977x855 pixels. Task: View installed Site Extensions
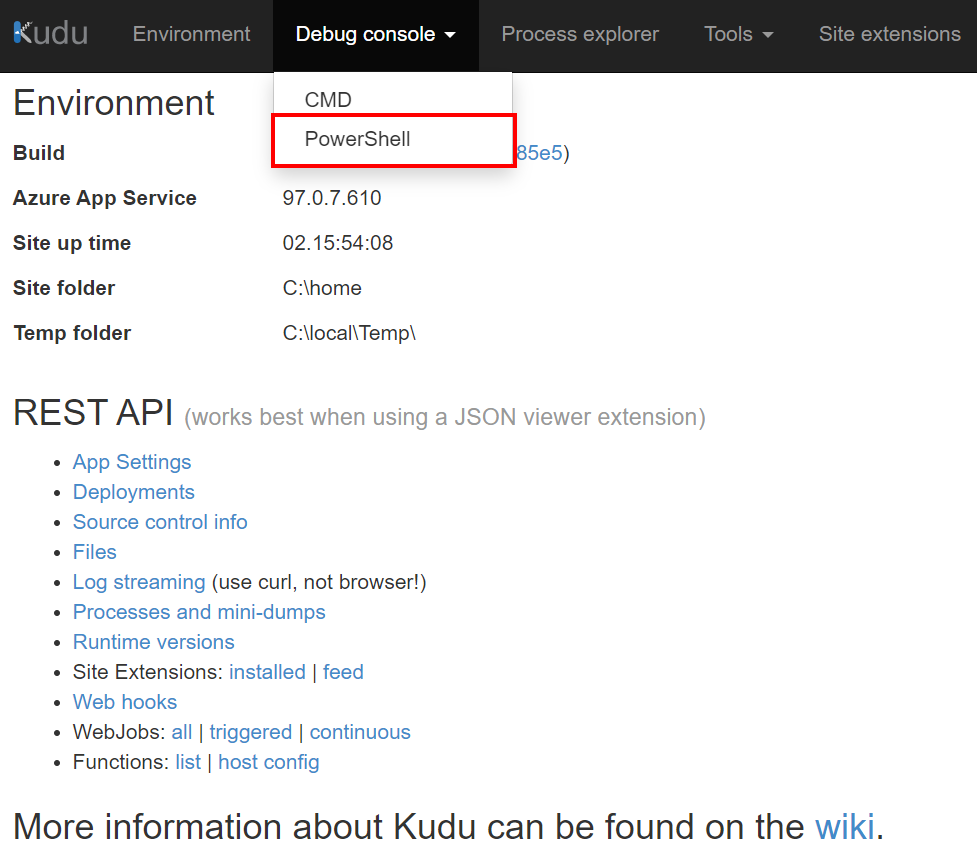click(267, 672)
